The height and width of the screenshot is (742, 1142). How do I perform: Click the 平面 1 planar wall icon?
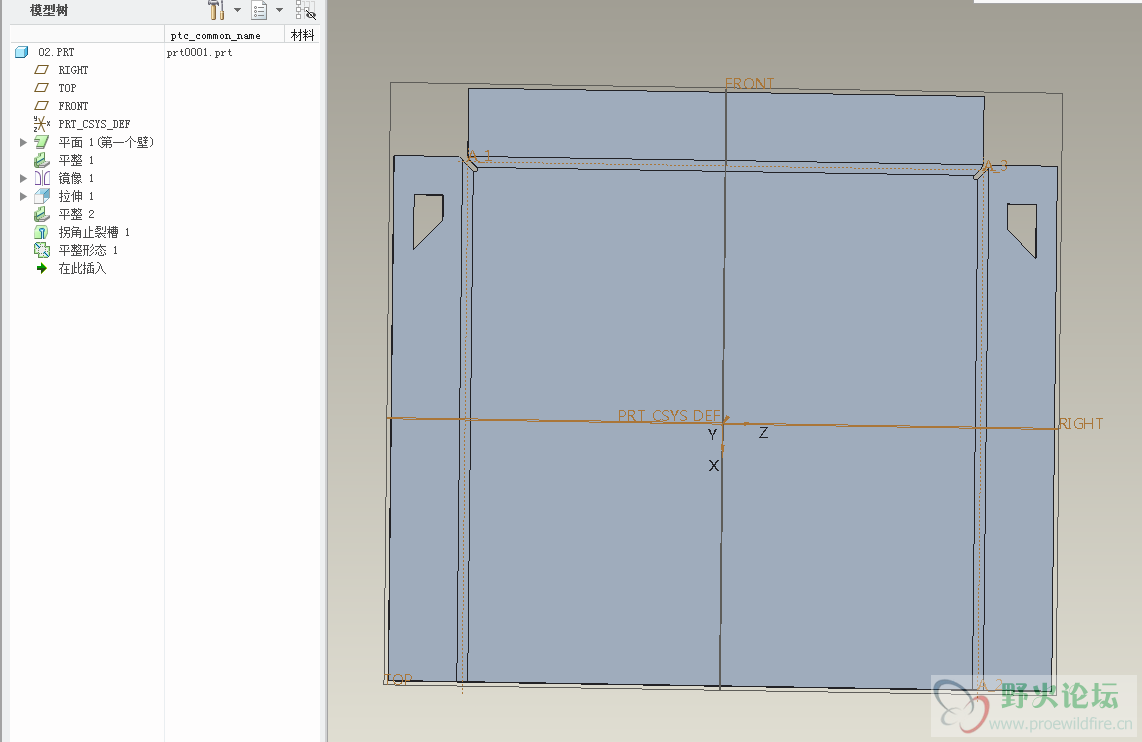point(42,142)
